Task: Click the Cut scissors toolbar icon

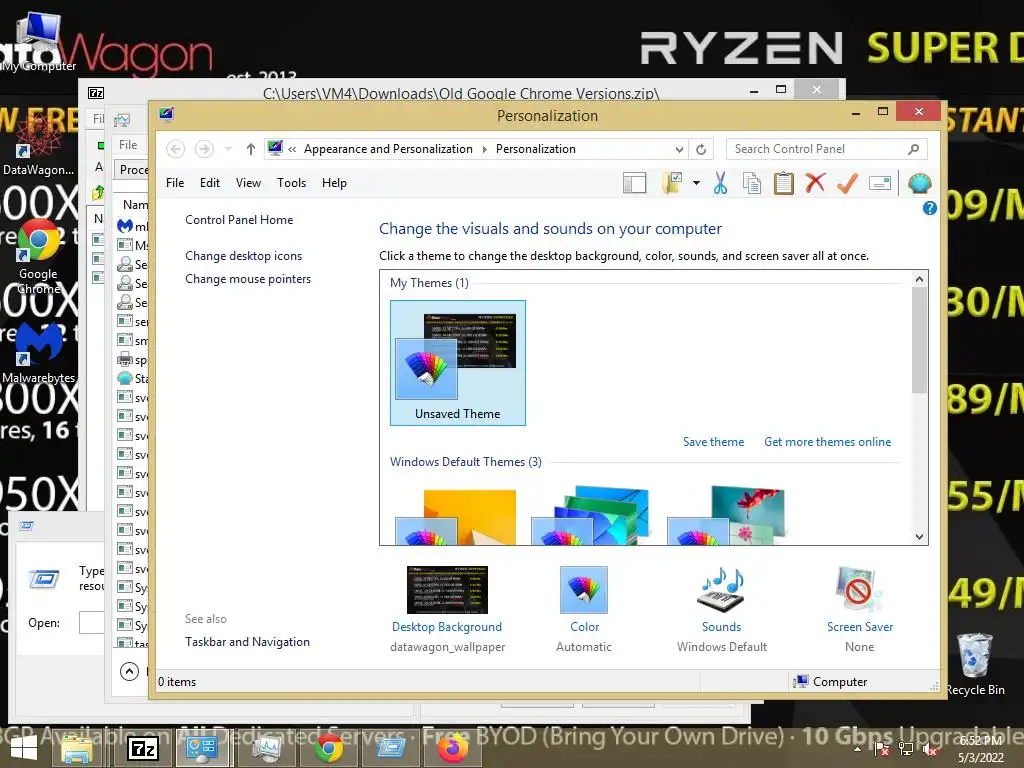Action: 720,184
